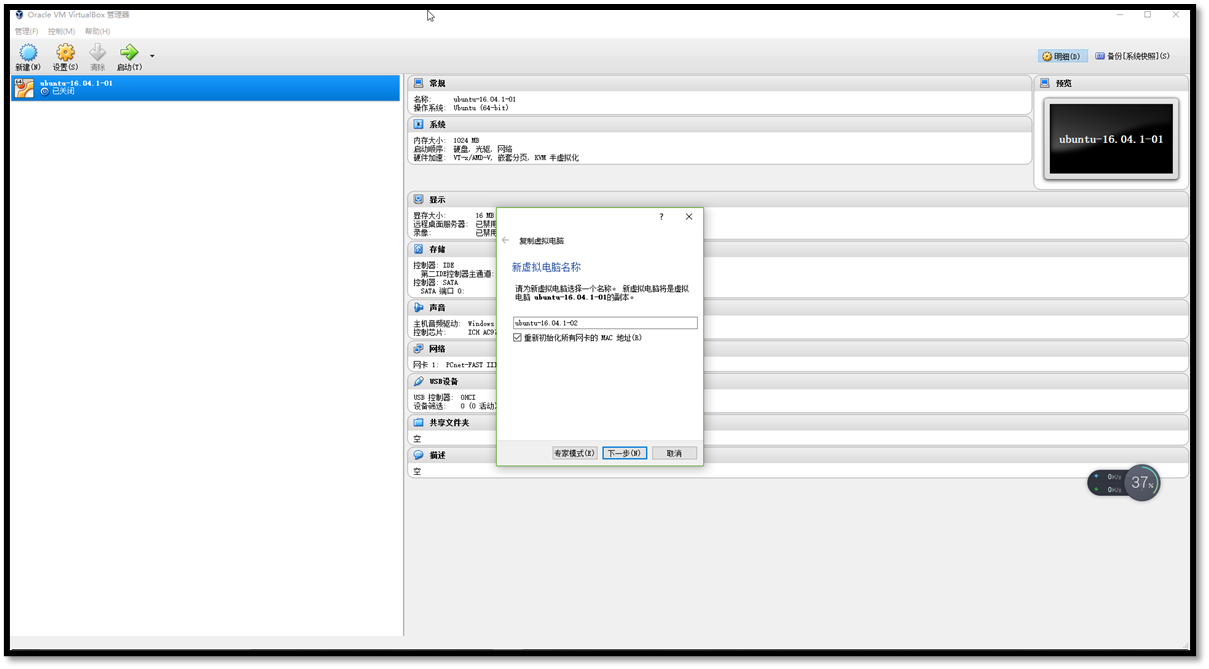Click the 下一步(N) button
Viewport: 1209px width, 669px height.
[x=624, y=453]
